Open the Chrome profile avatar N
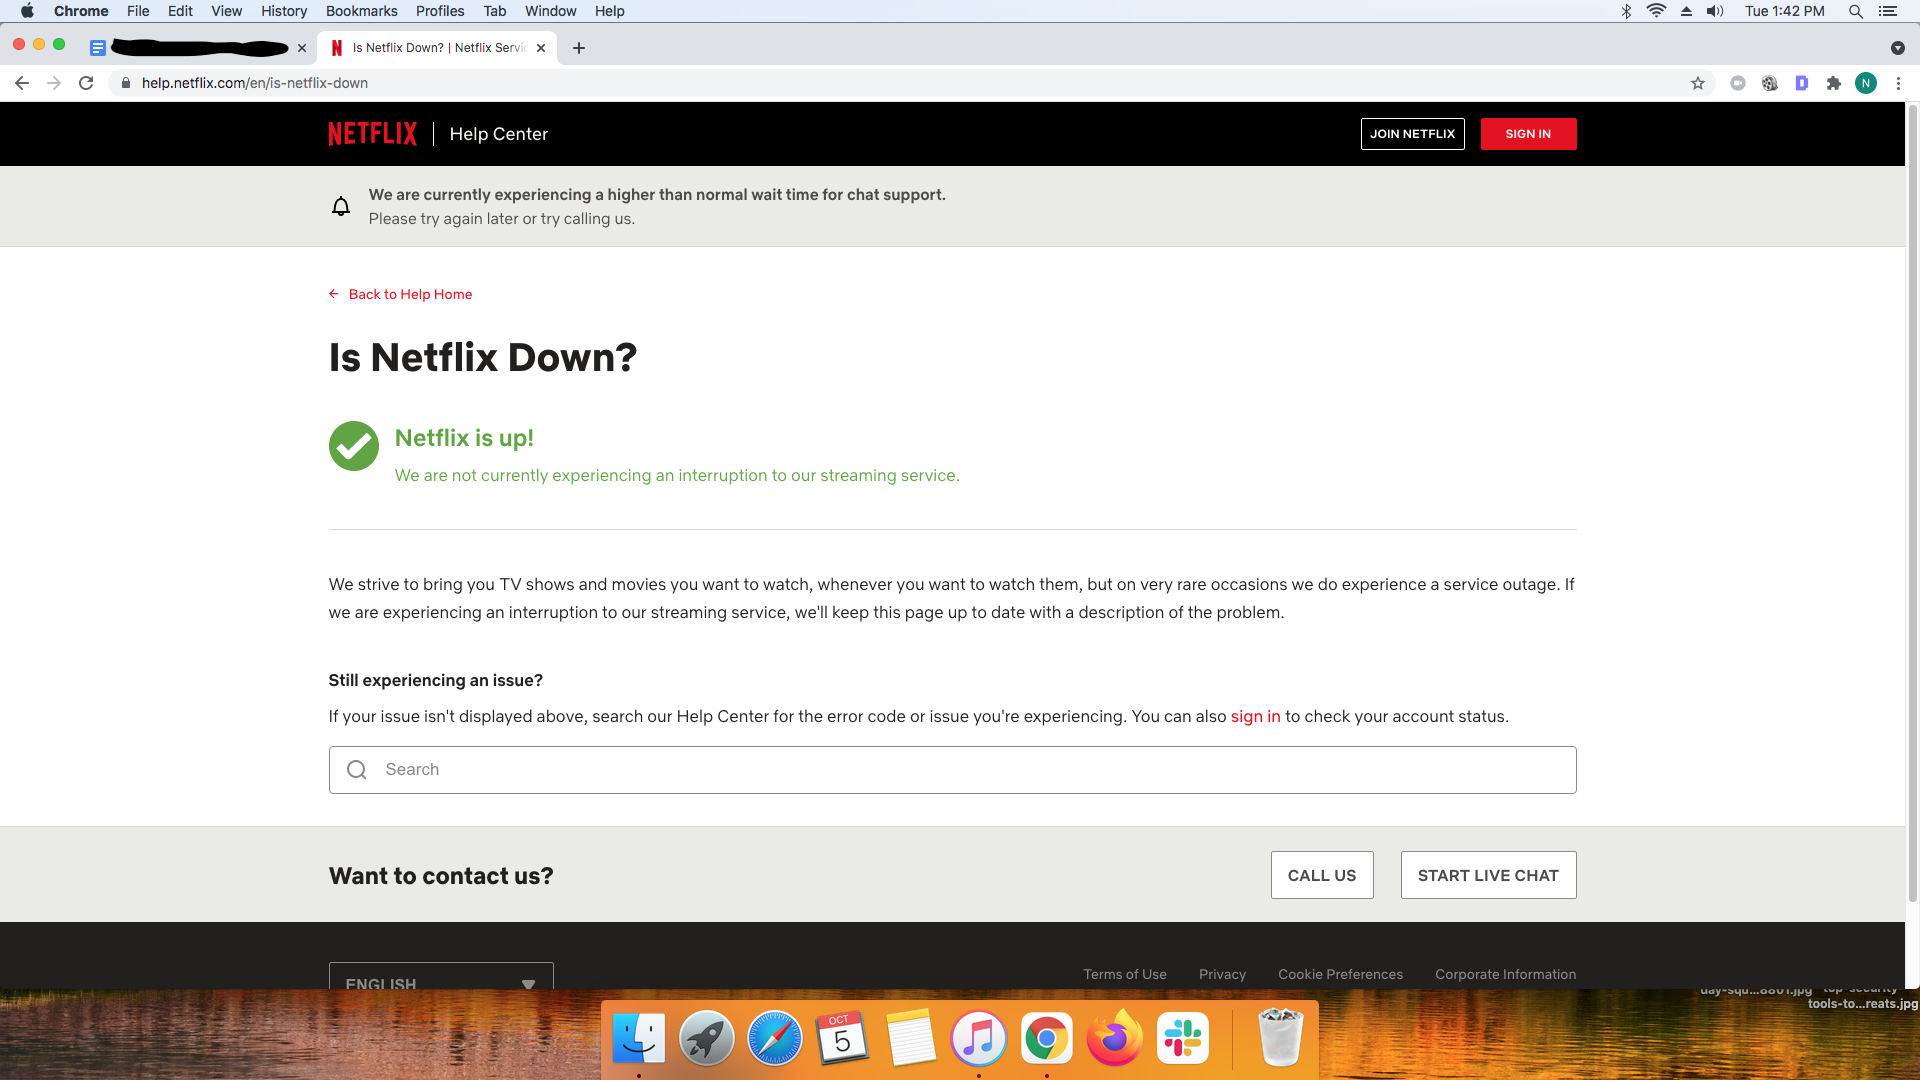Screen dimensions: 1920x1080 click(1866, 83)
